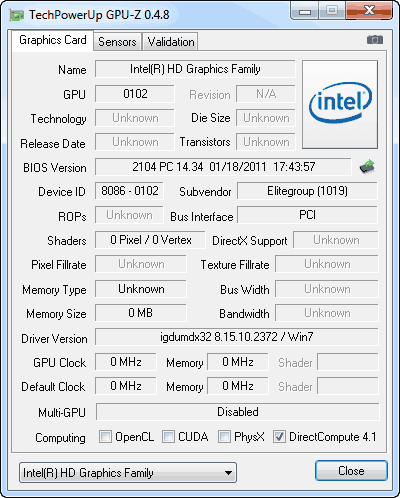The image size is (400, 498).
Task: Click the Close button
Action: pos(351,471)
